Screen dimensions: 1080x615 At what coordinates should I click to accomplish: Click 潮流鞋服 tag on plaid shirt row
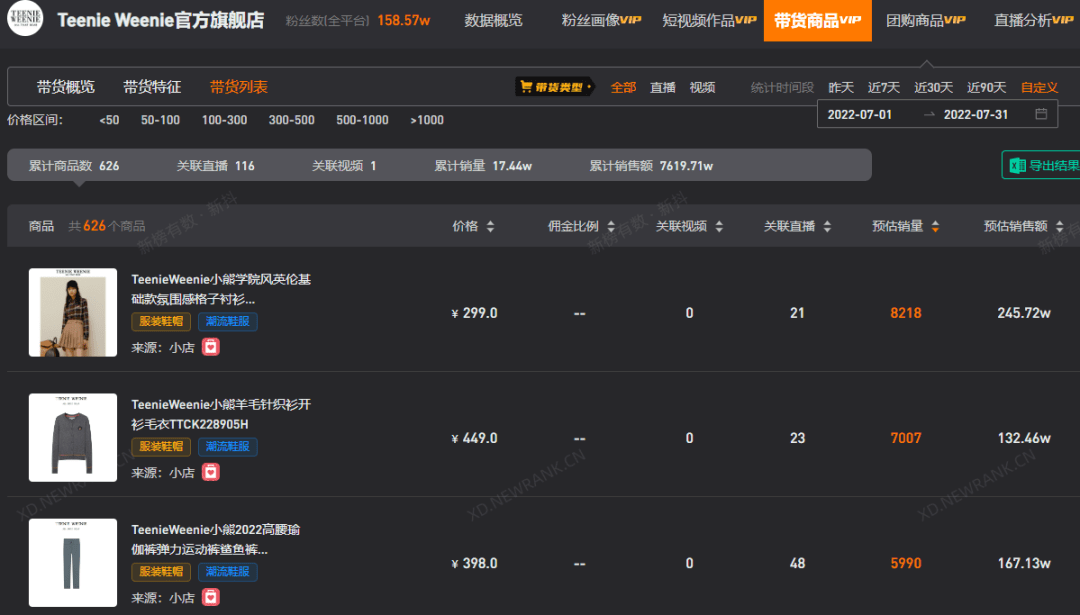coord(228,322)
